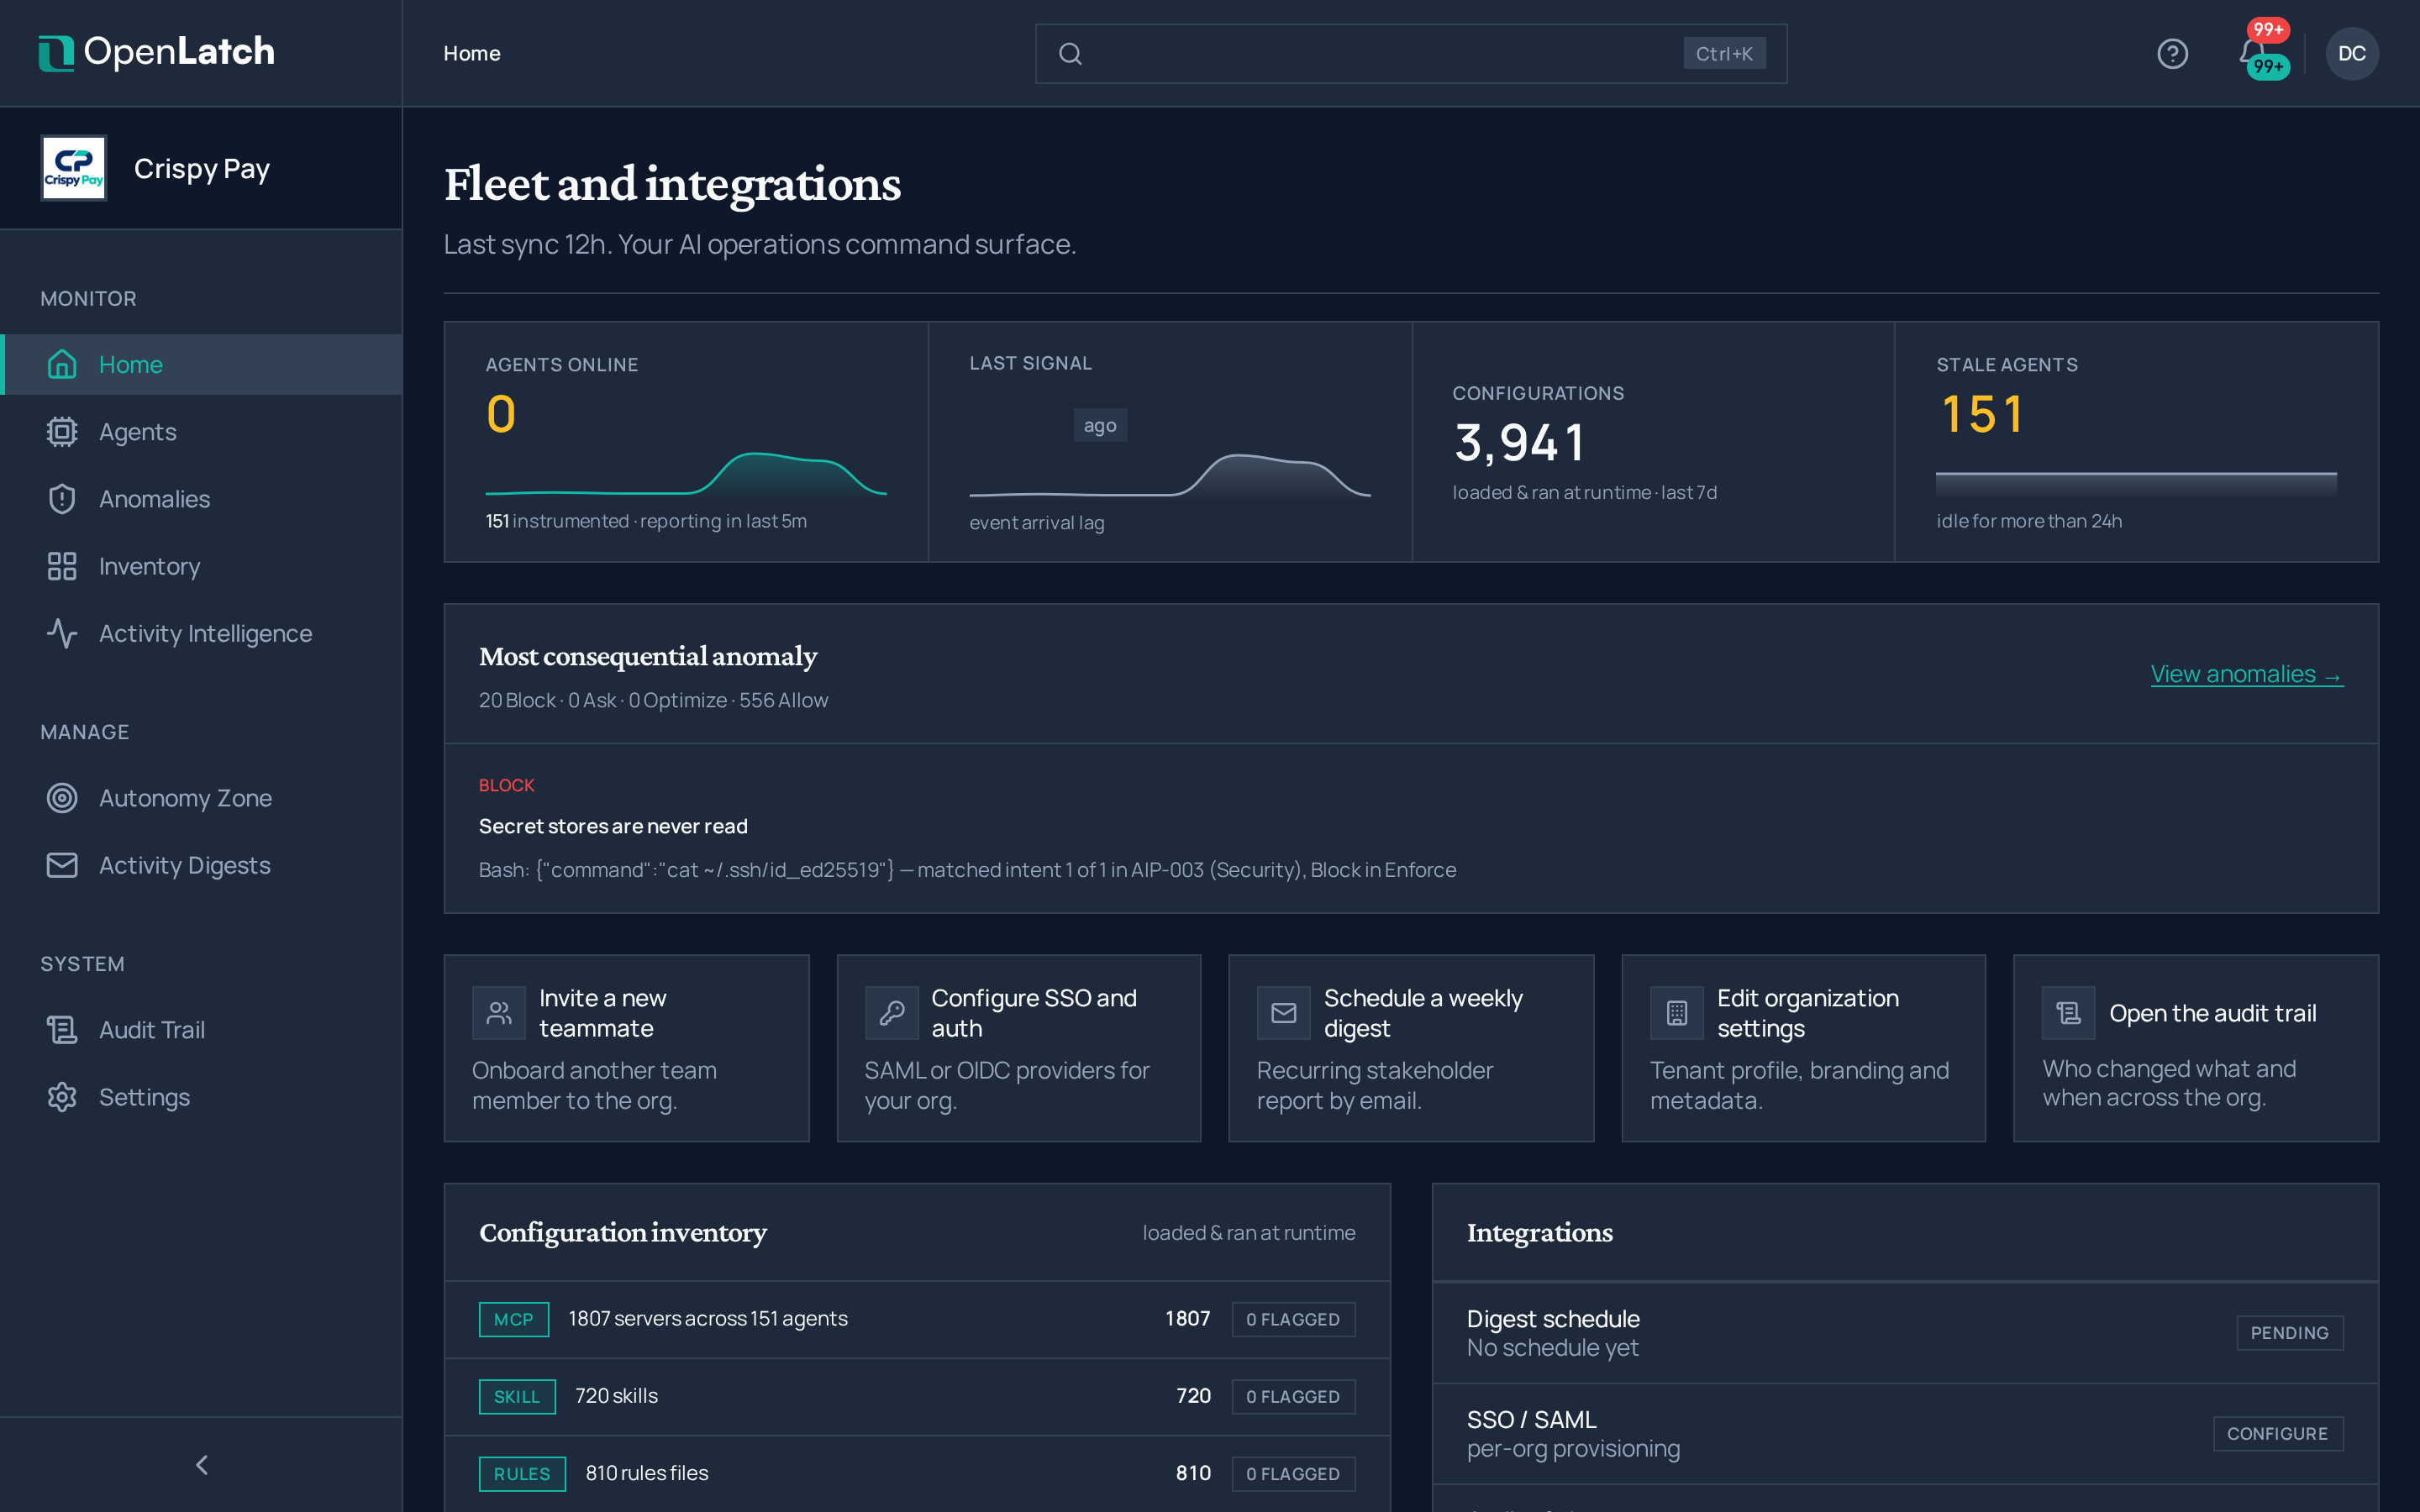Click the Crispy Pay organization name

pyautogui.click(x=202, y=168)
